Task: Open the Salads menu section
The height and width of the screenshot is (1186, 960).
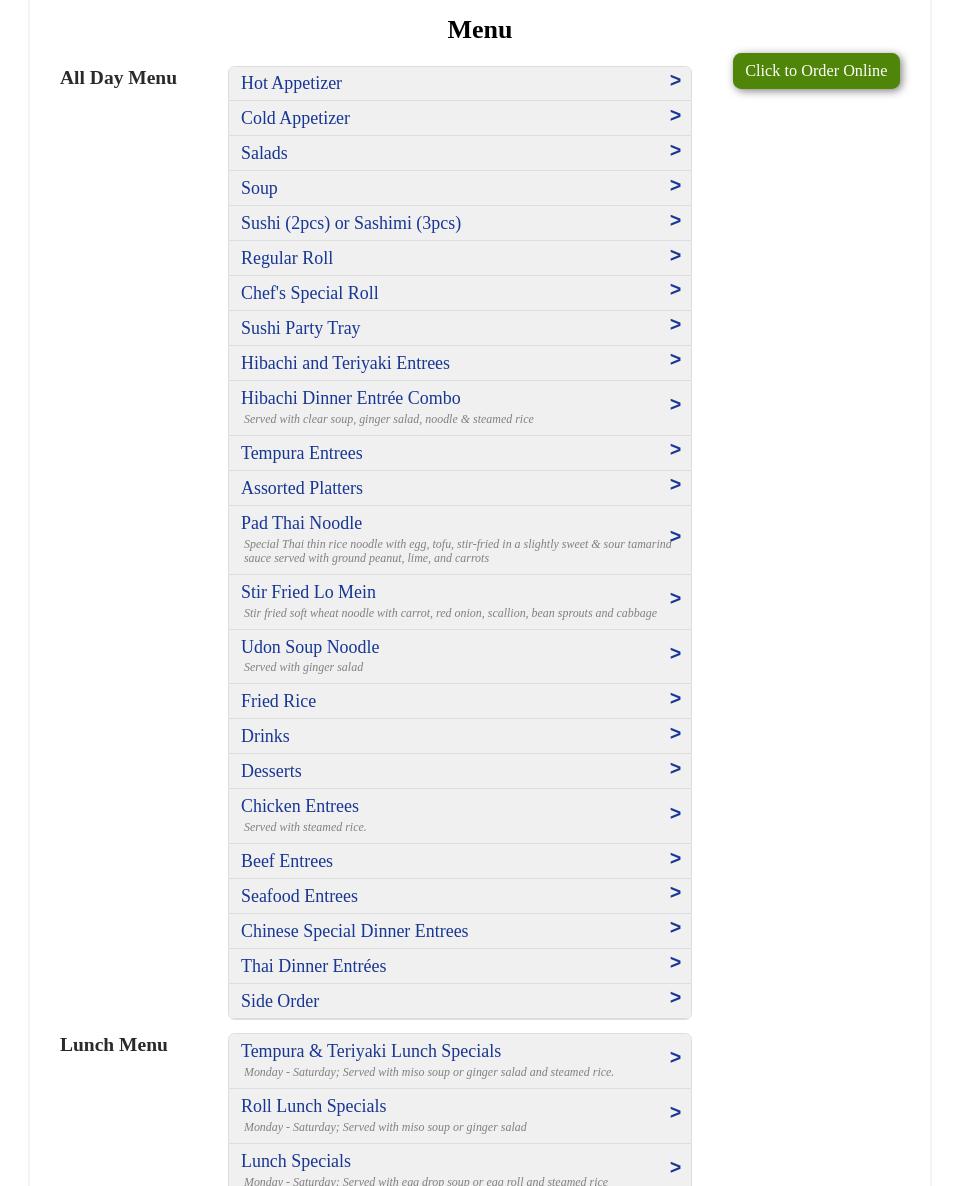Action: click(x=264, y=153)
